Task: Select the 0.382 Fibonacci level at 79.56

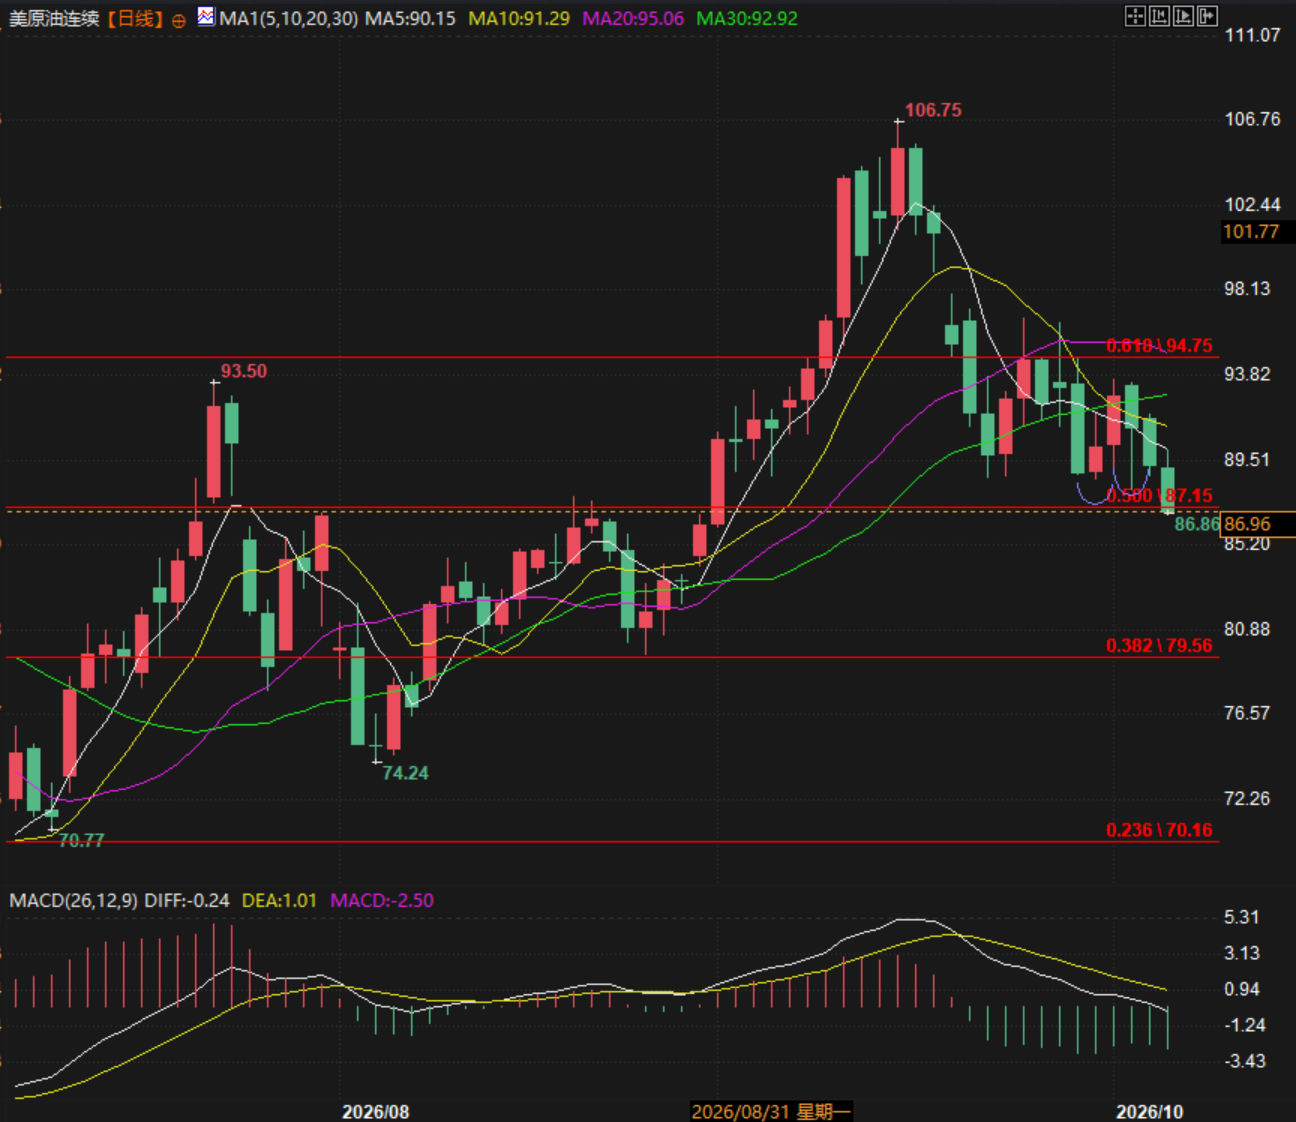Action: [1159, 645]
